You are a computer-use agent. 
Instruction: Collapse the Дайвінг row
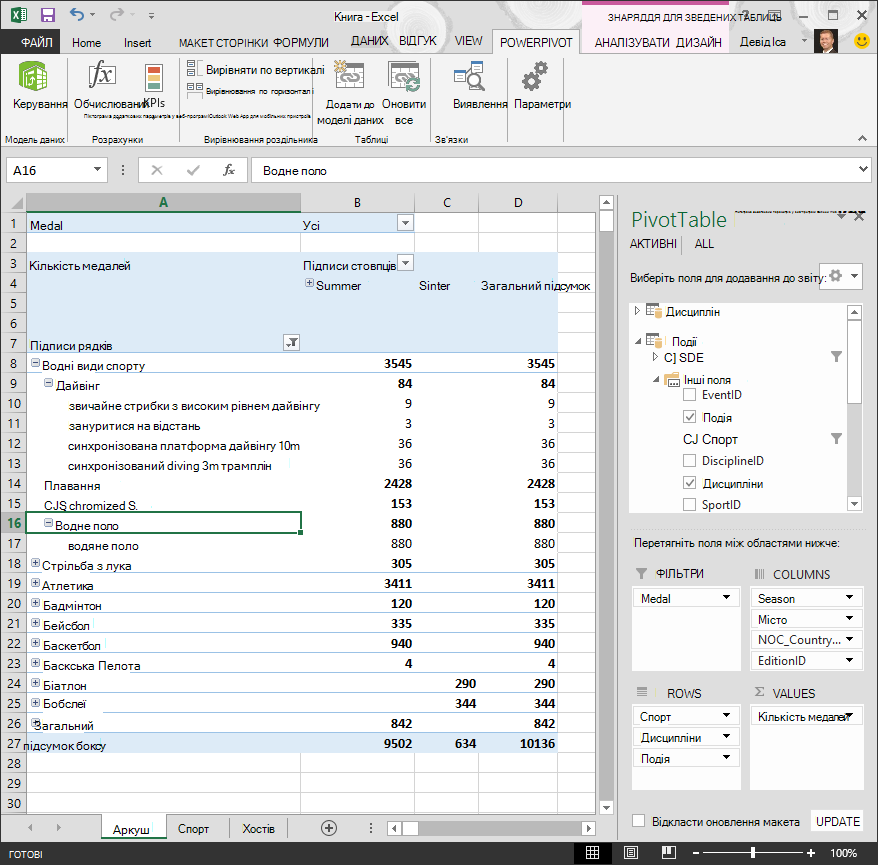pyautogui.click(x=49, y=384)
